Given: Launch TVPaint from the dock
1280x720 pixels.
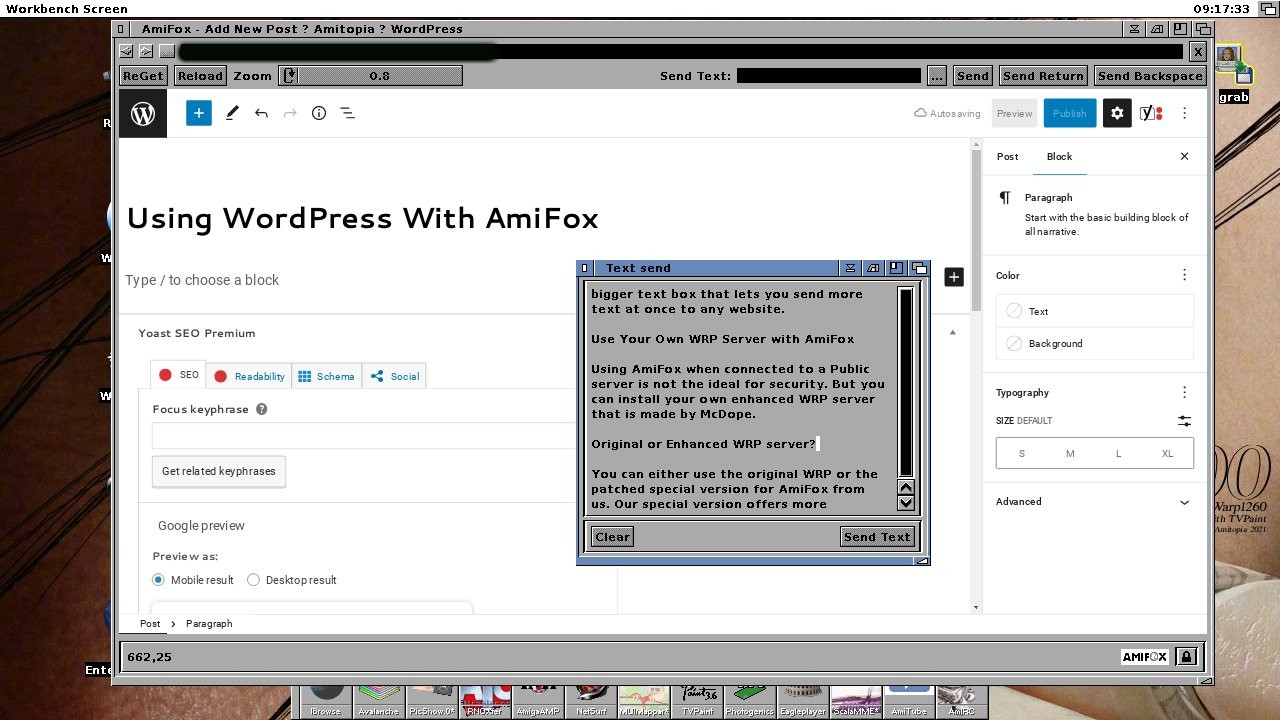Looking at the screenshot, I should point(697,697).
